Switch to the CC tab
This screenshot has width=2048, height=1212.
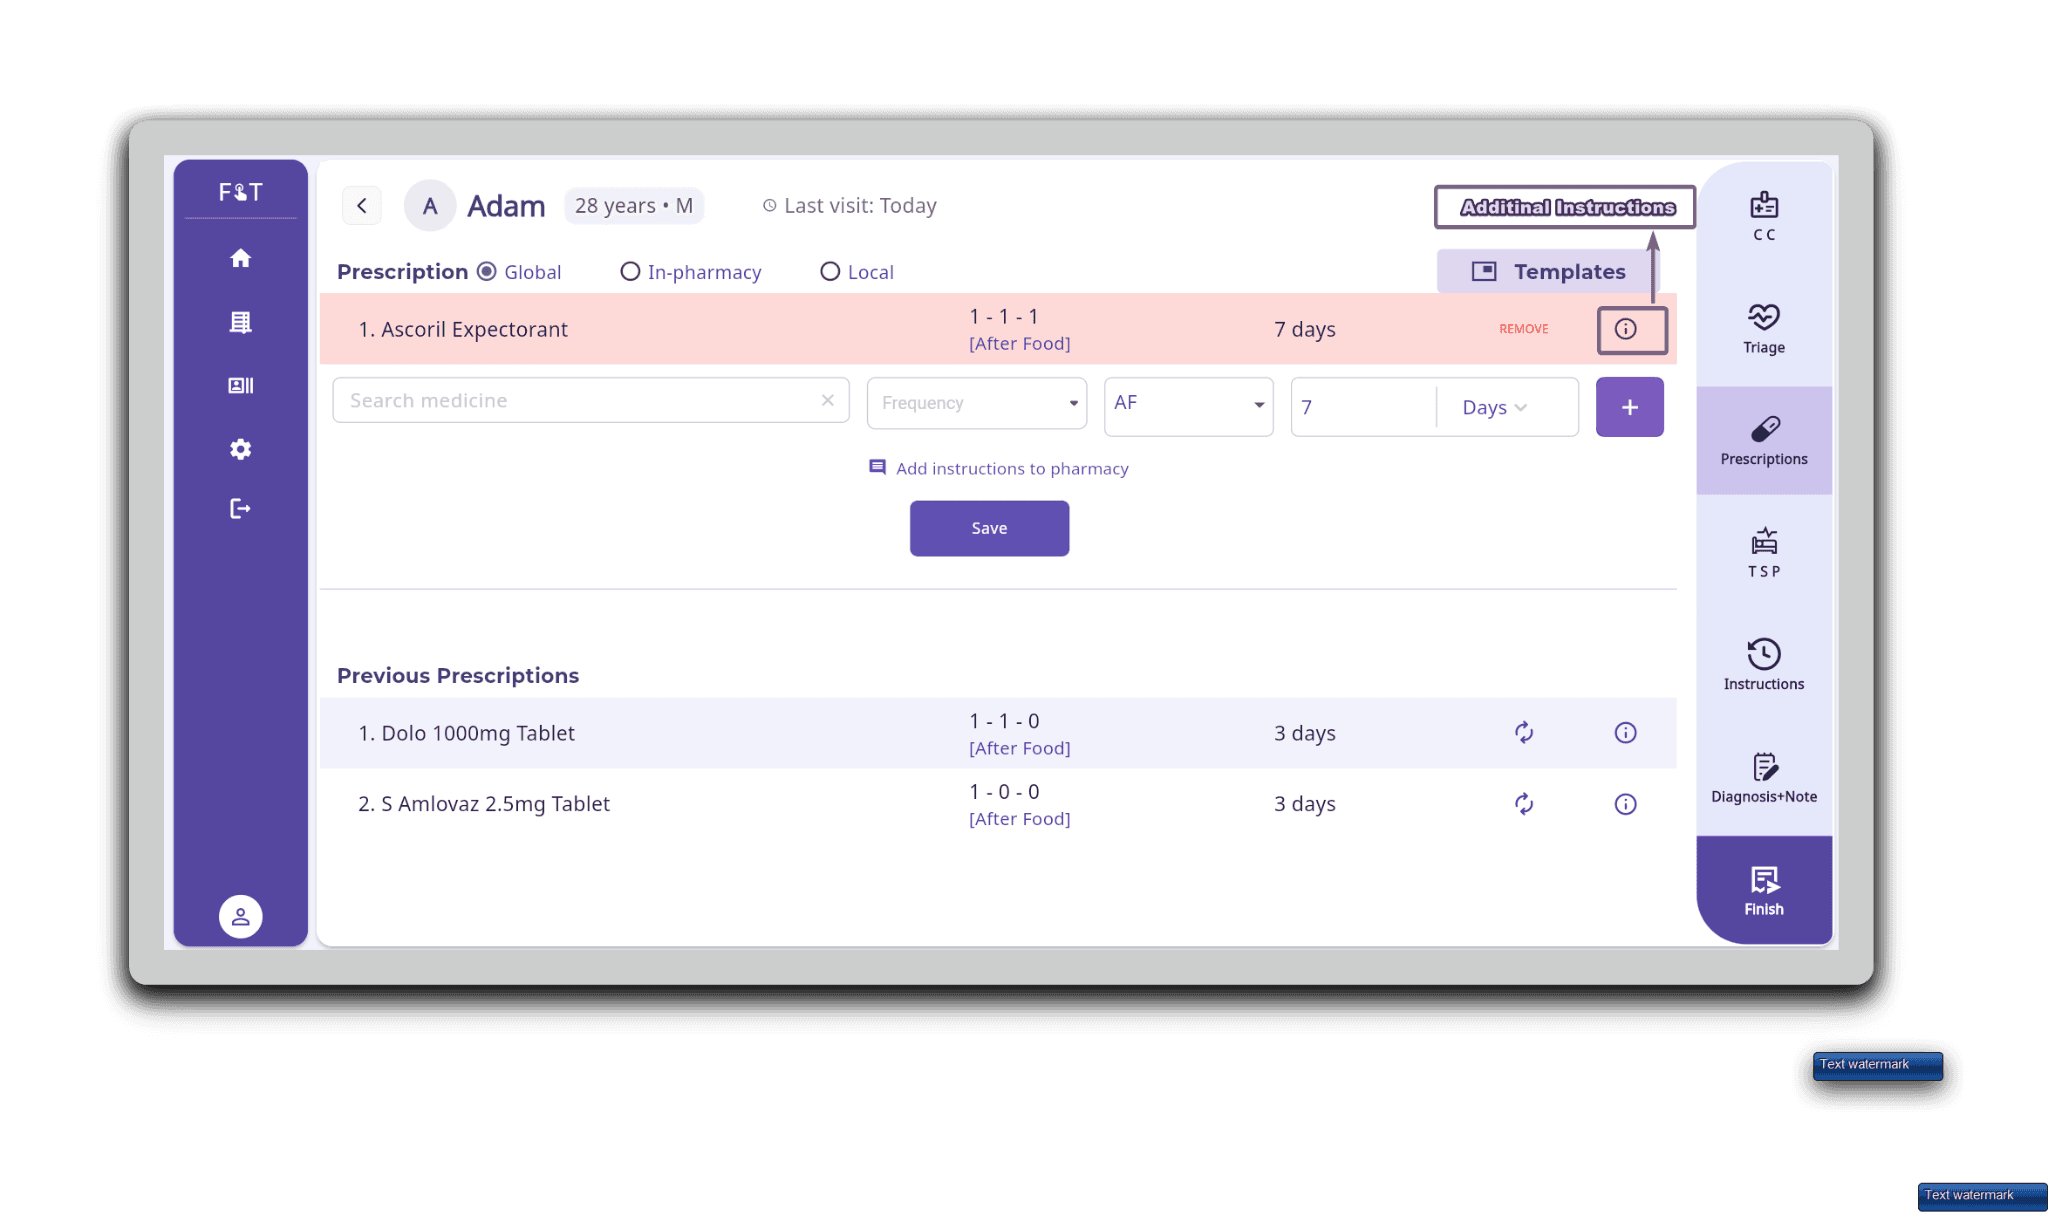[x=1764, y=217]
